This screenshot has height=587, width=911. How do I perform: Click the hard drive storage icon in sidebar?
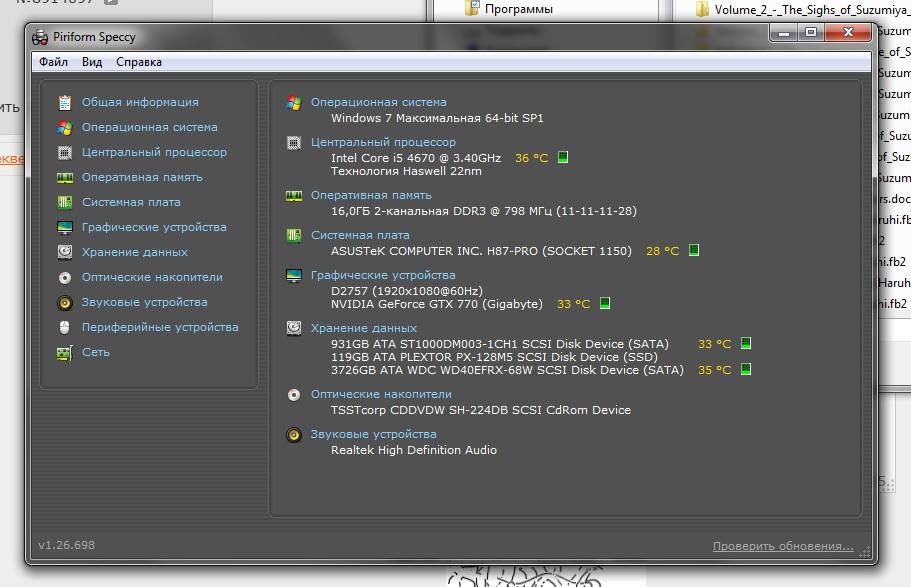(x=64, y=252)
